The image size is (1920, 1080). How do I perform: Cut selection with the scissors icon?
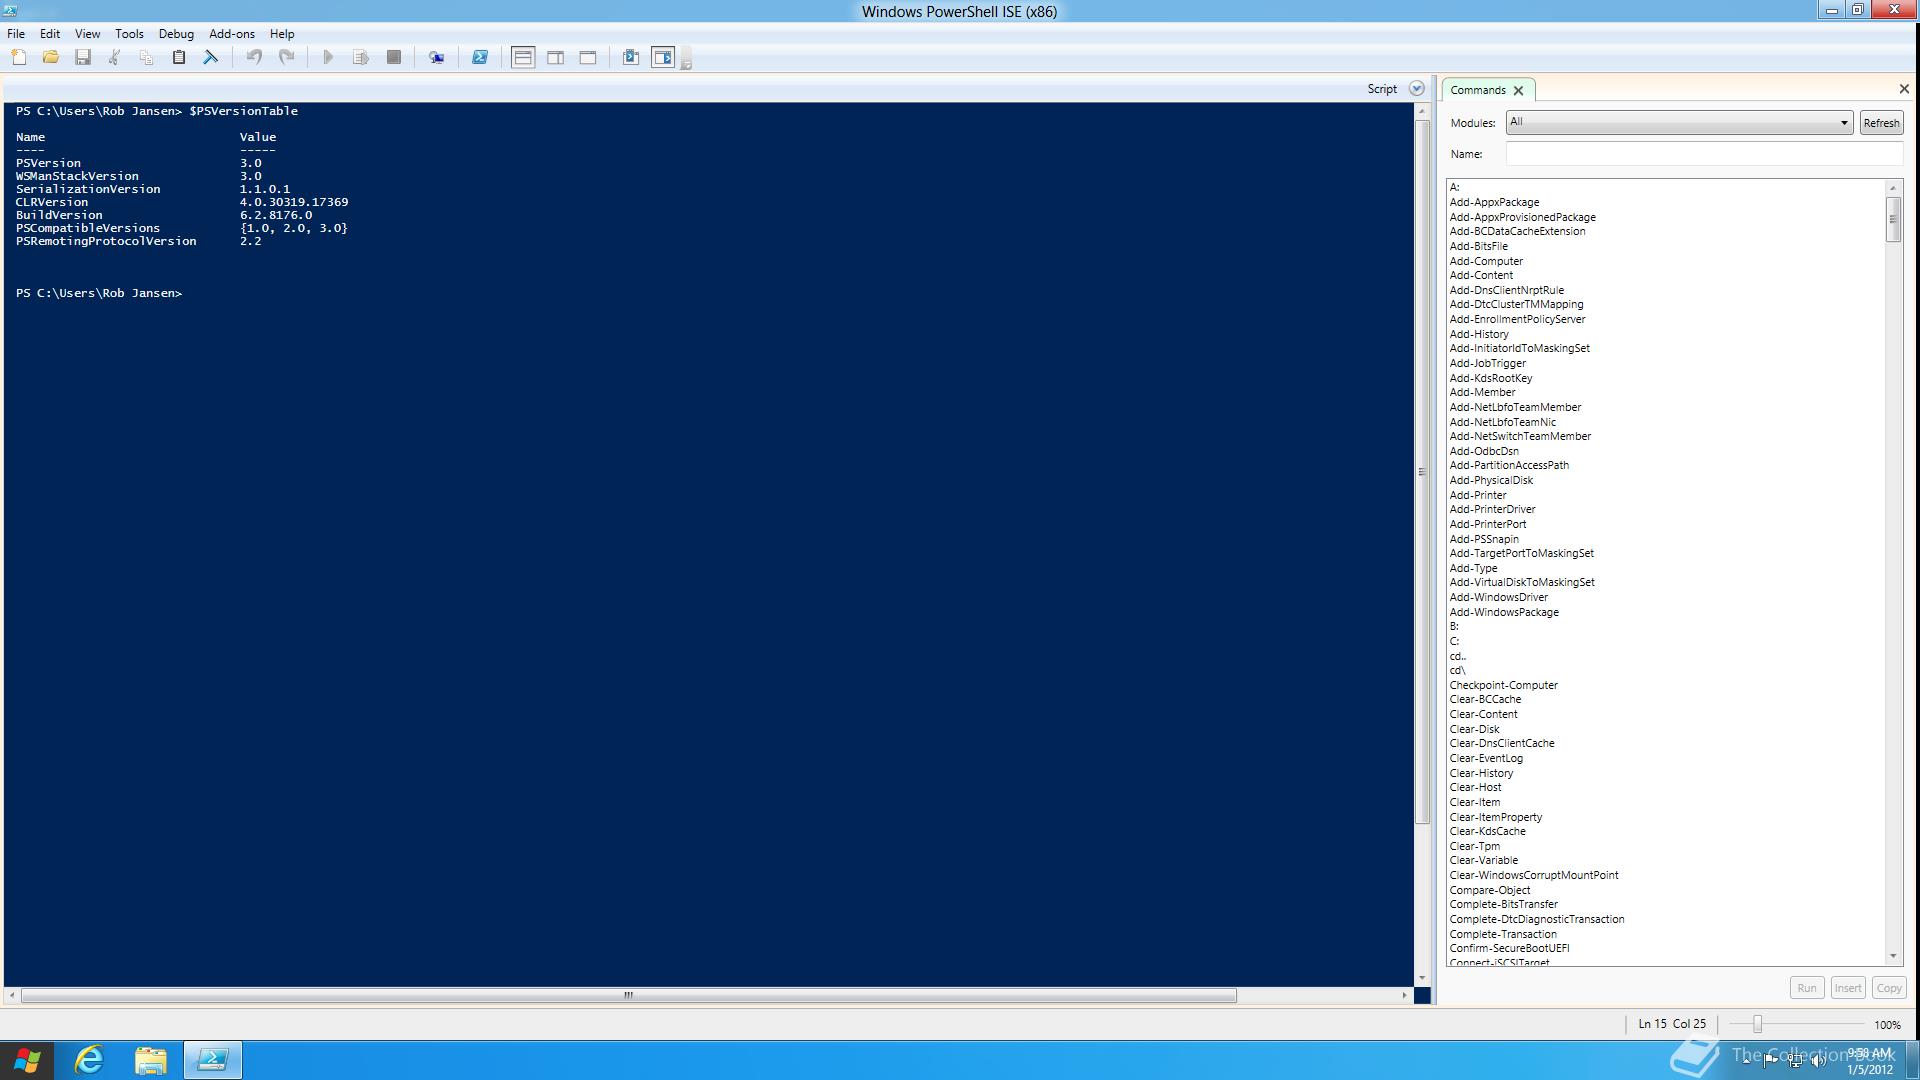(115, 58)
